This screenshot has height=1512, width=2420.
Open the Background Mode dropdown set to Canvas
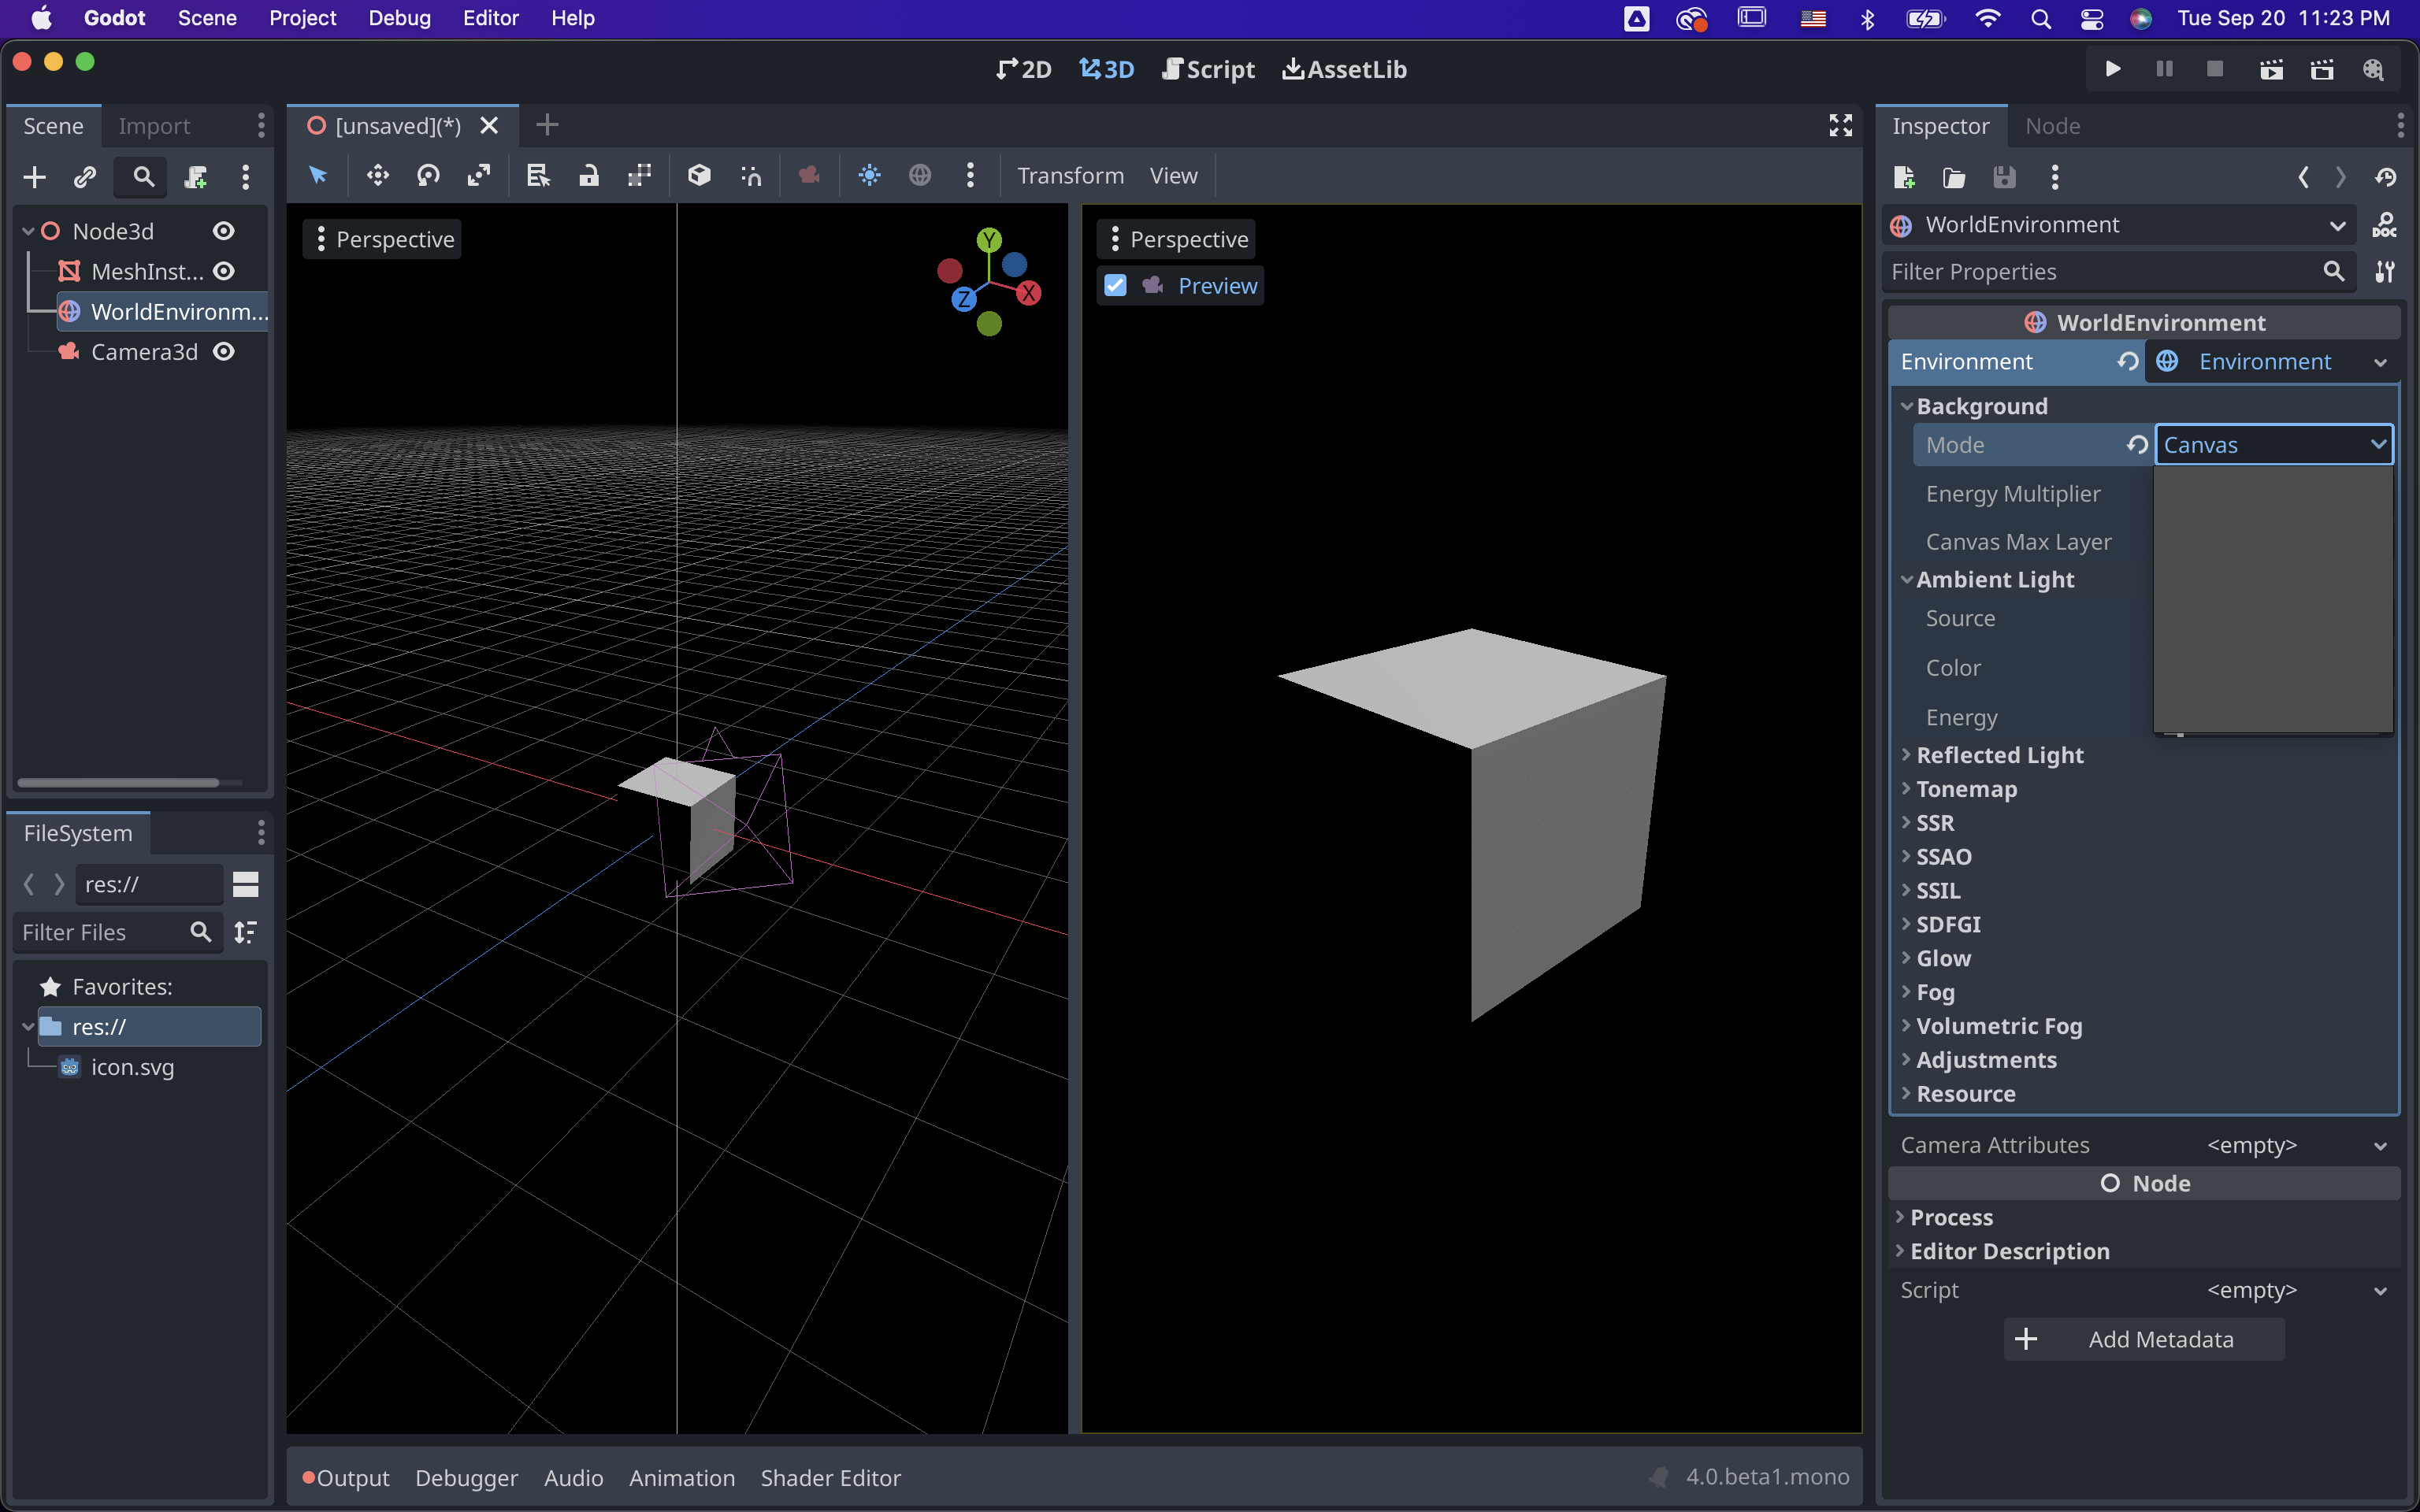point(2273,444)
